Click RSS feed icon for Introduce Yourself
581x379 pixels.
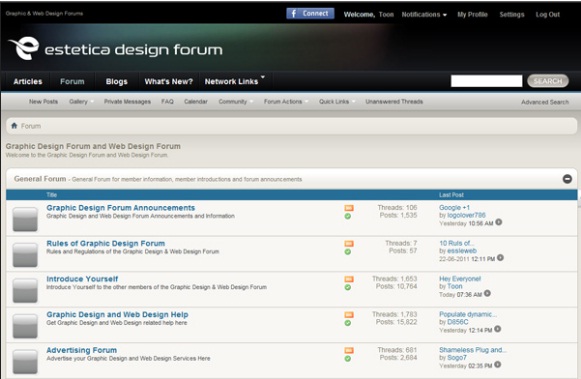click(349, 279)
